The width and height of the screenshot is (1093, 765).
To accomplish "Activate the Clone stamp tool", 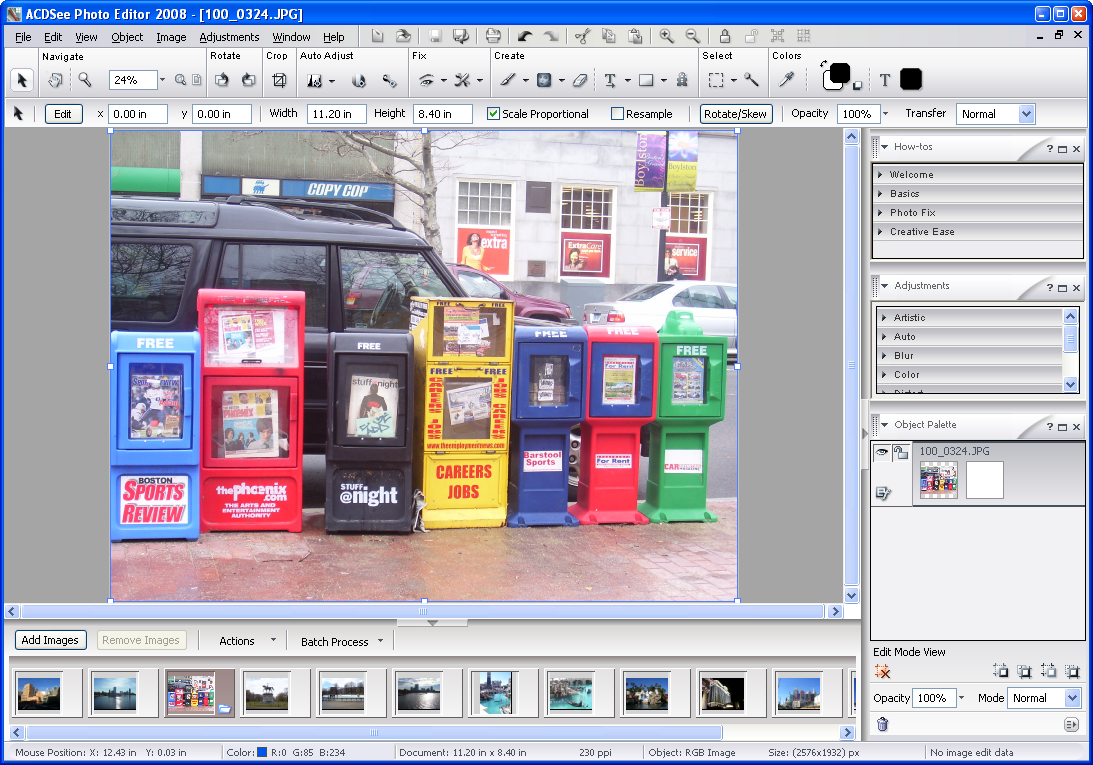I will point(682,80).
